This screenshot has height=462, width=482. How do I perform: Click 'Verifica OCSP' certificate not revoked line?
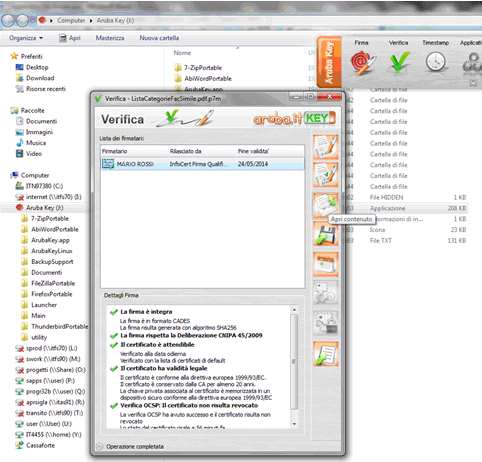pos(189,406)
